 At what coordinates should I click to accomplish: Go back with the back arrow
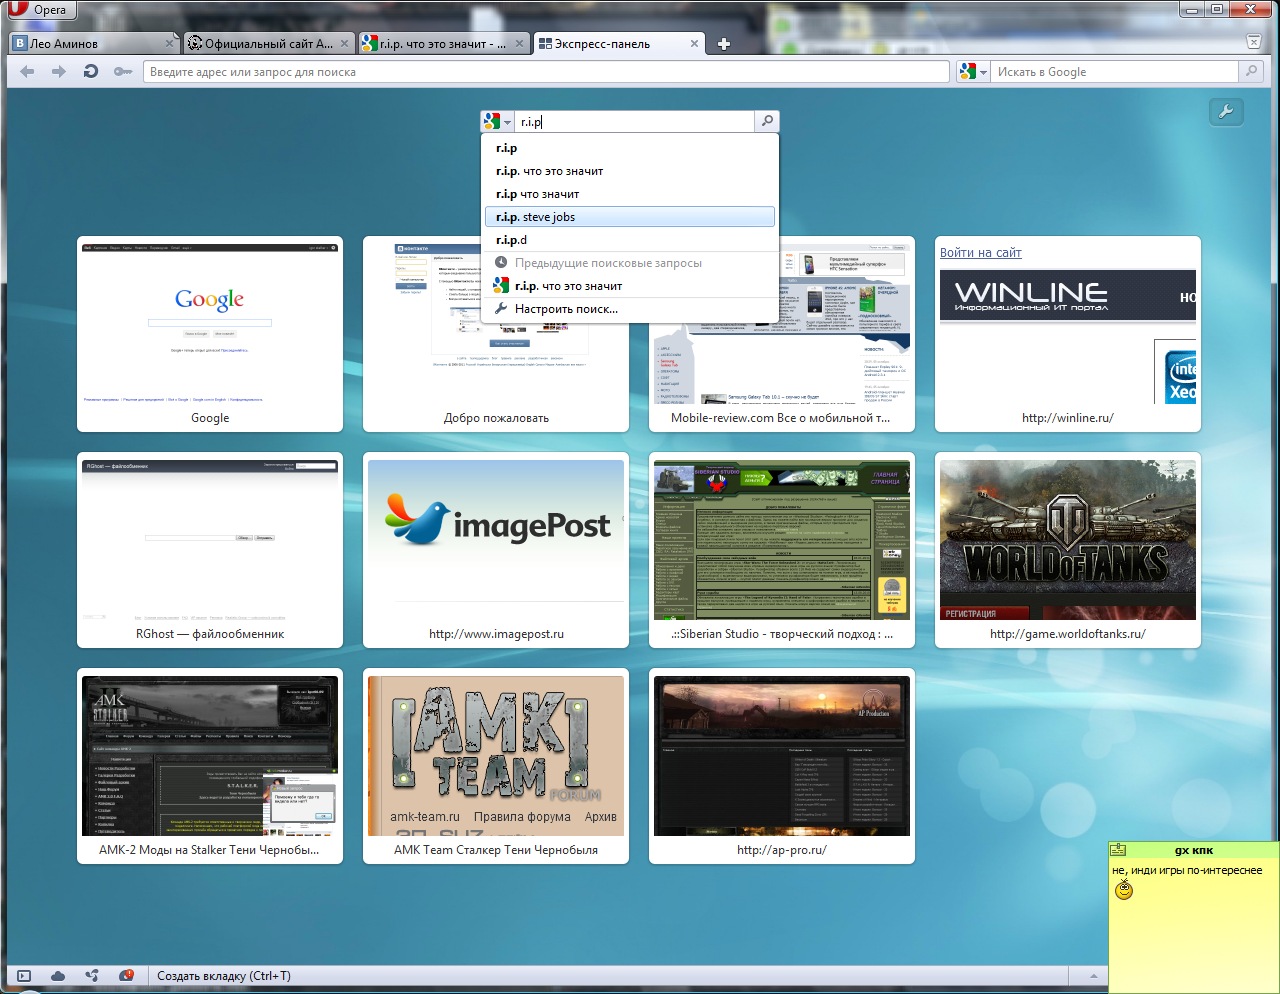pyautogui.click(x=27, y=72)
